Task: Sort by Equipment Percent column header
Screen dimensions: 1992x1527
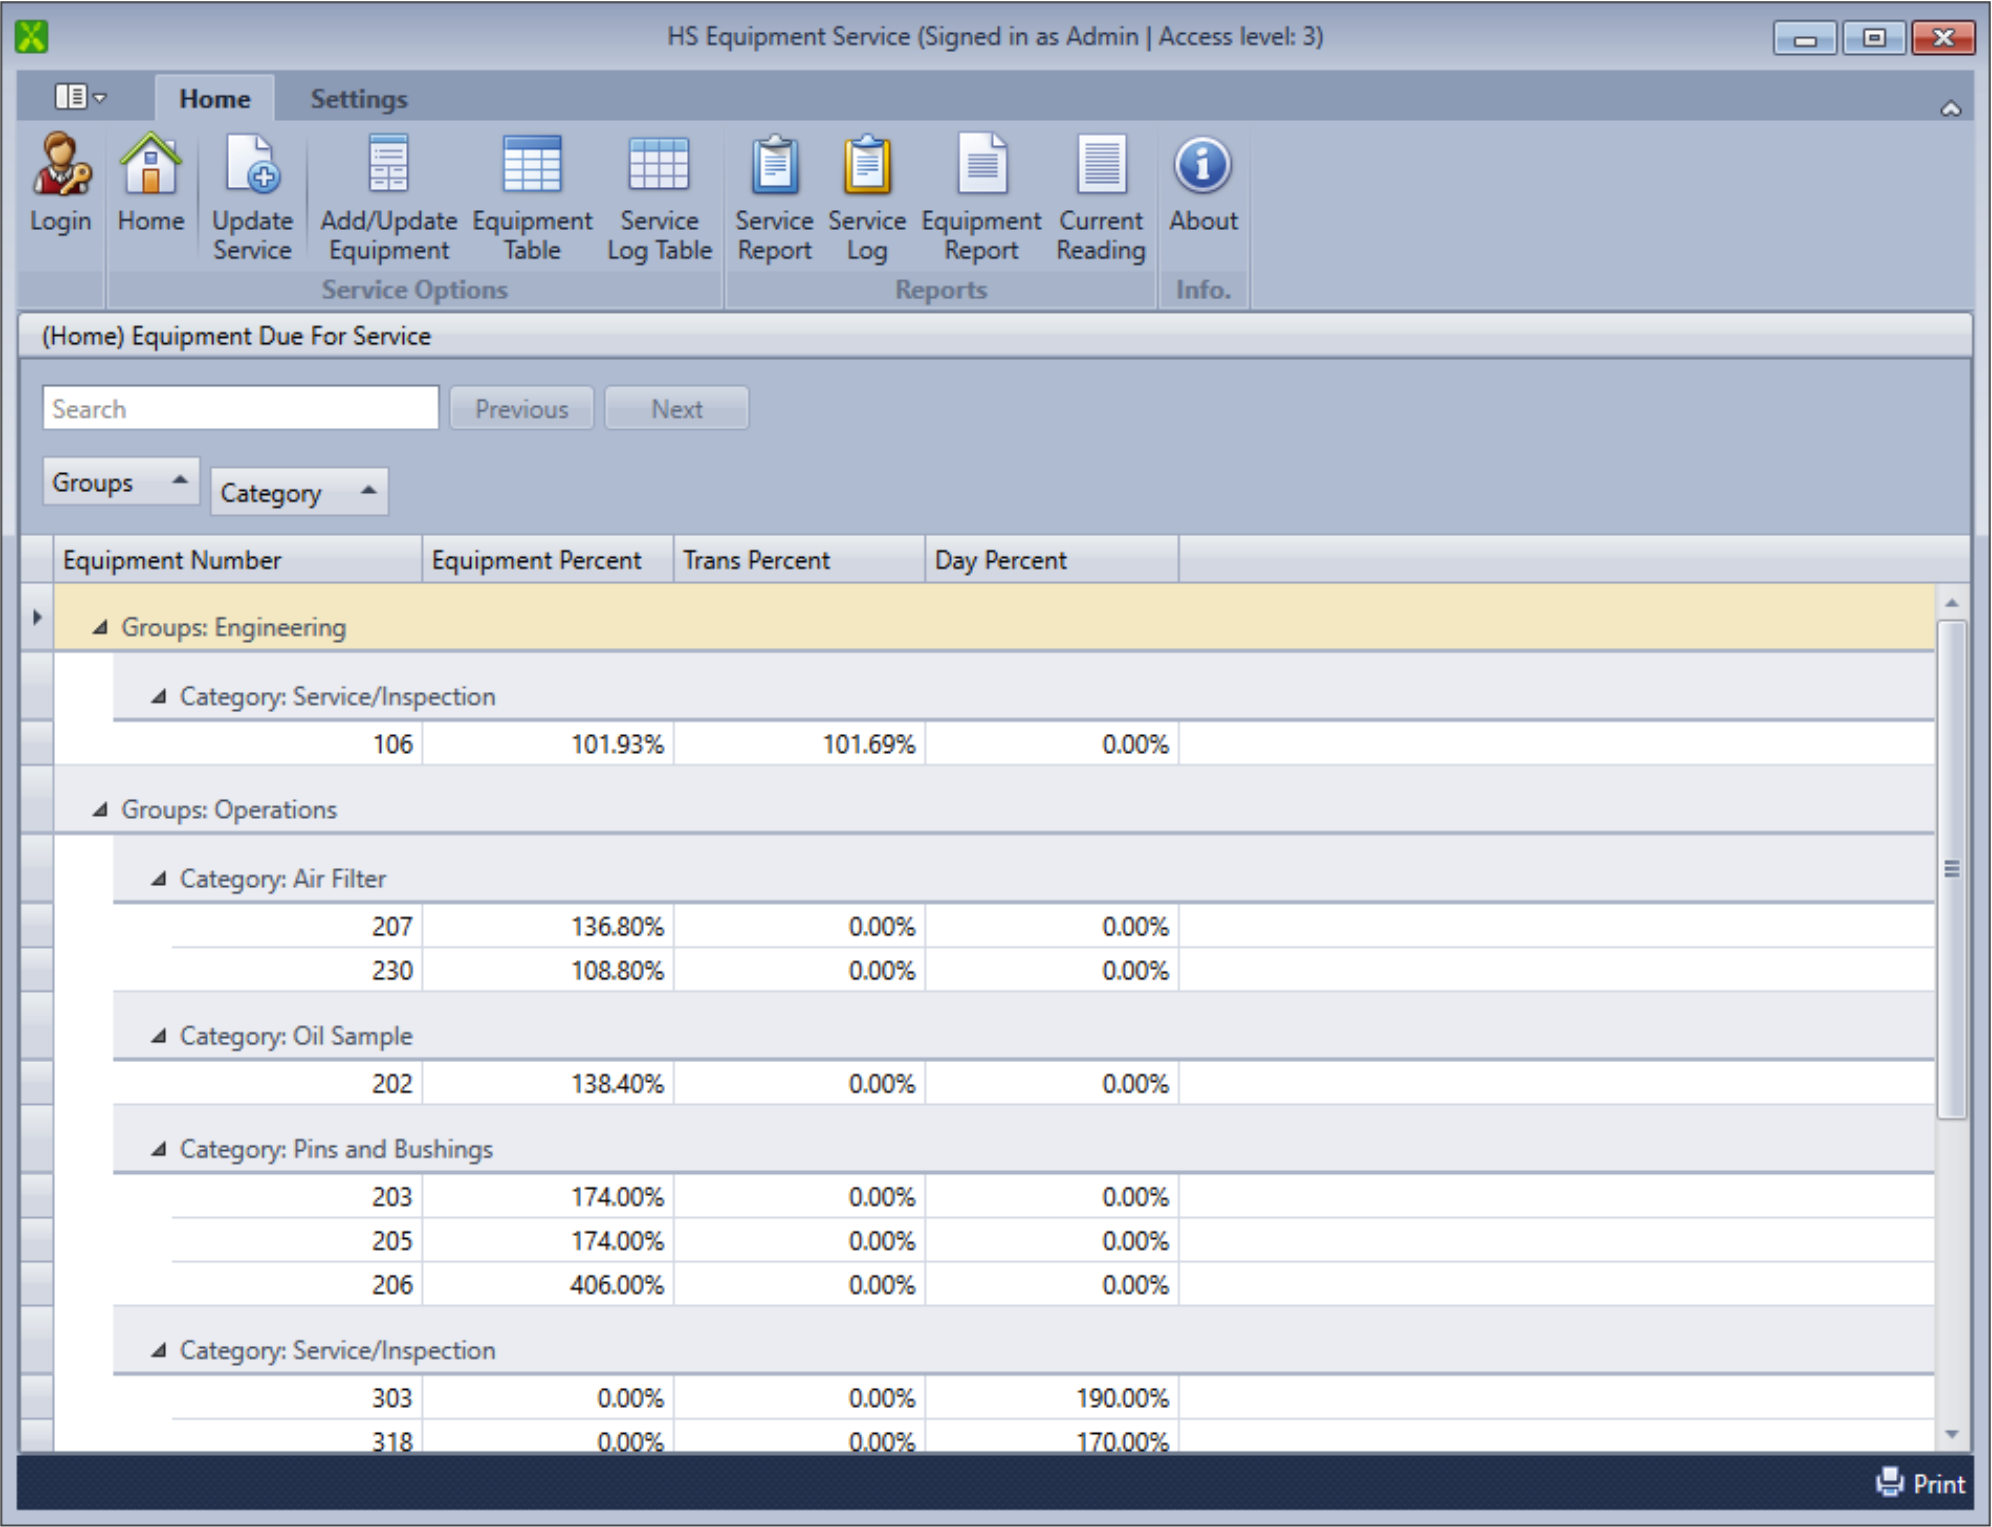Action: (548, 560)
